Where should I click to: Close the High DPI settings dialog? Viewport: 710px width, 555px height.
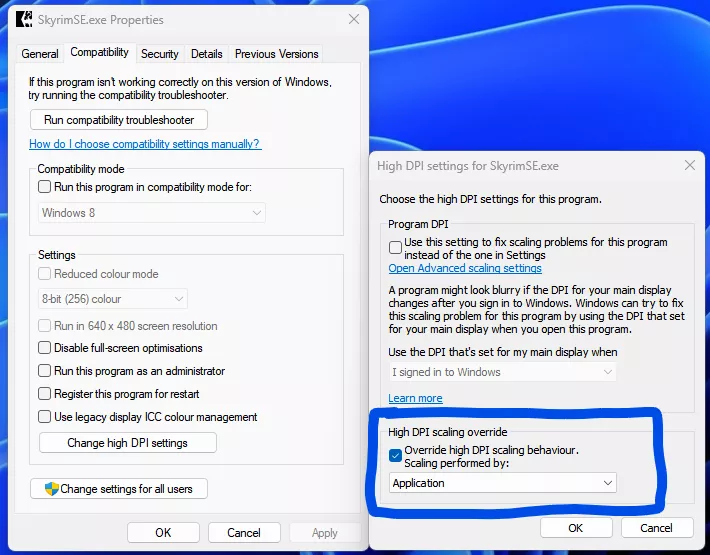[x=690, y=165]
